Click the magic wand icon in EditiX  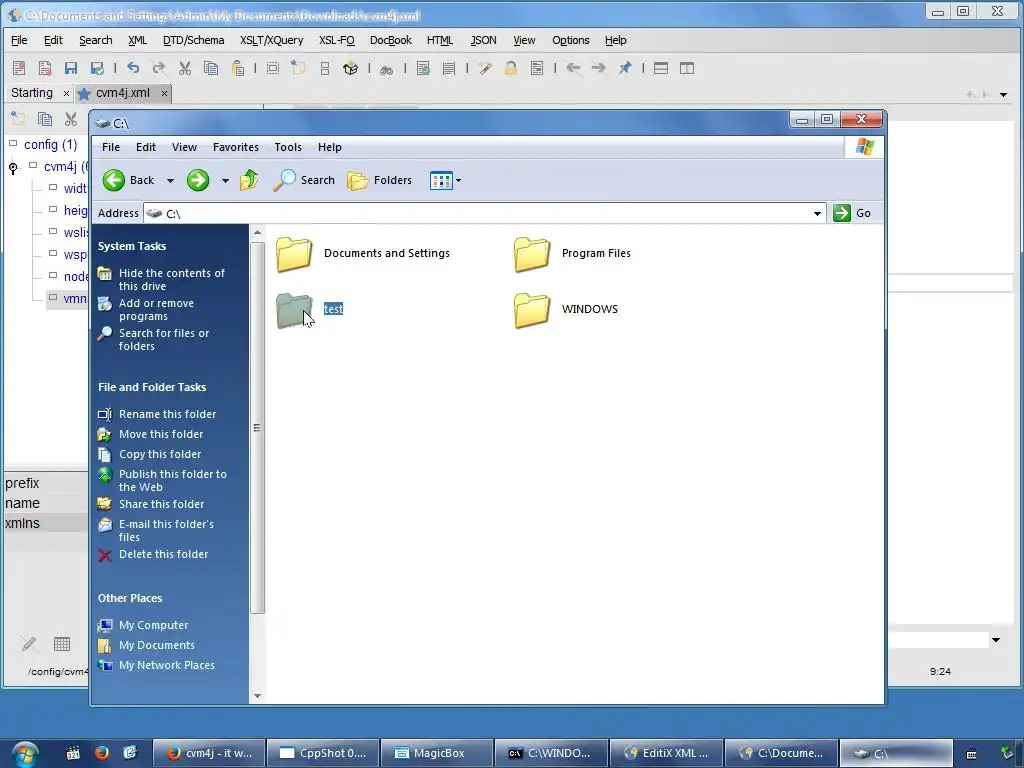click(x=485, y=68)
